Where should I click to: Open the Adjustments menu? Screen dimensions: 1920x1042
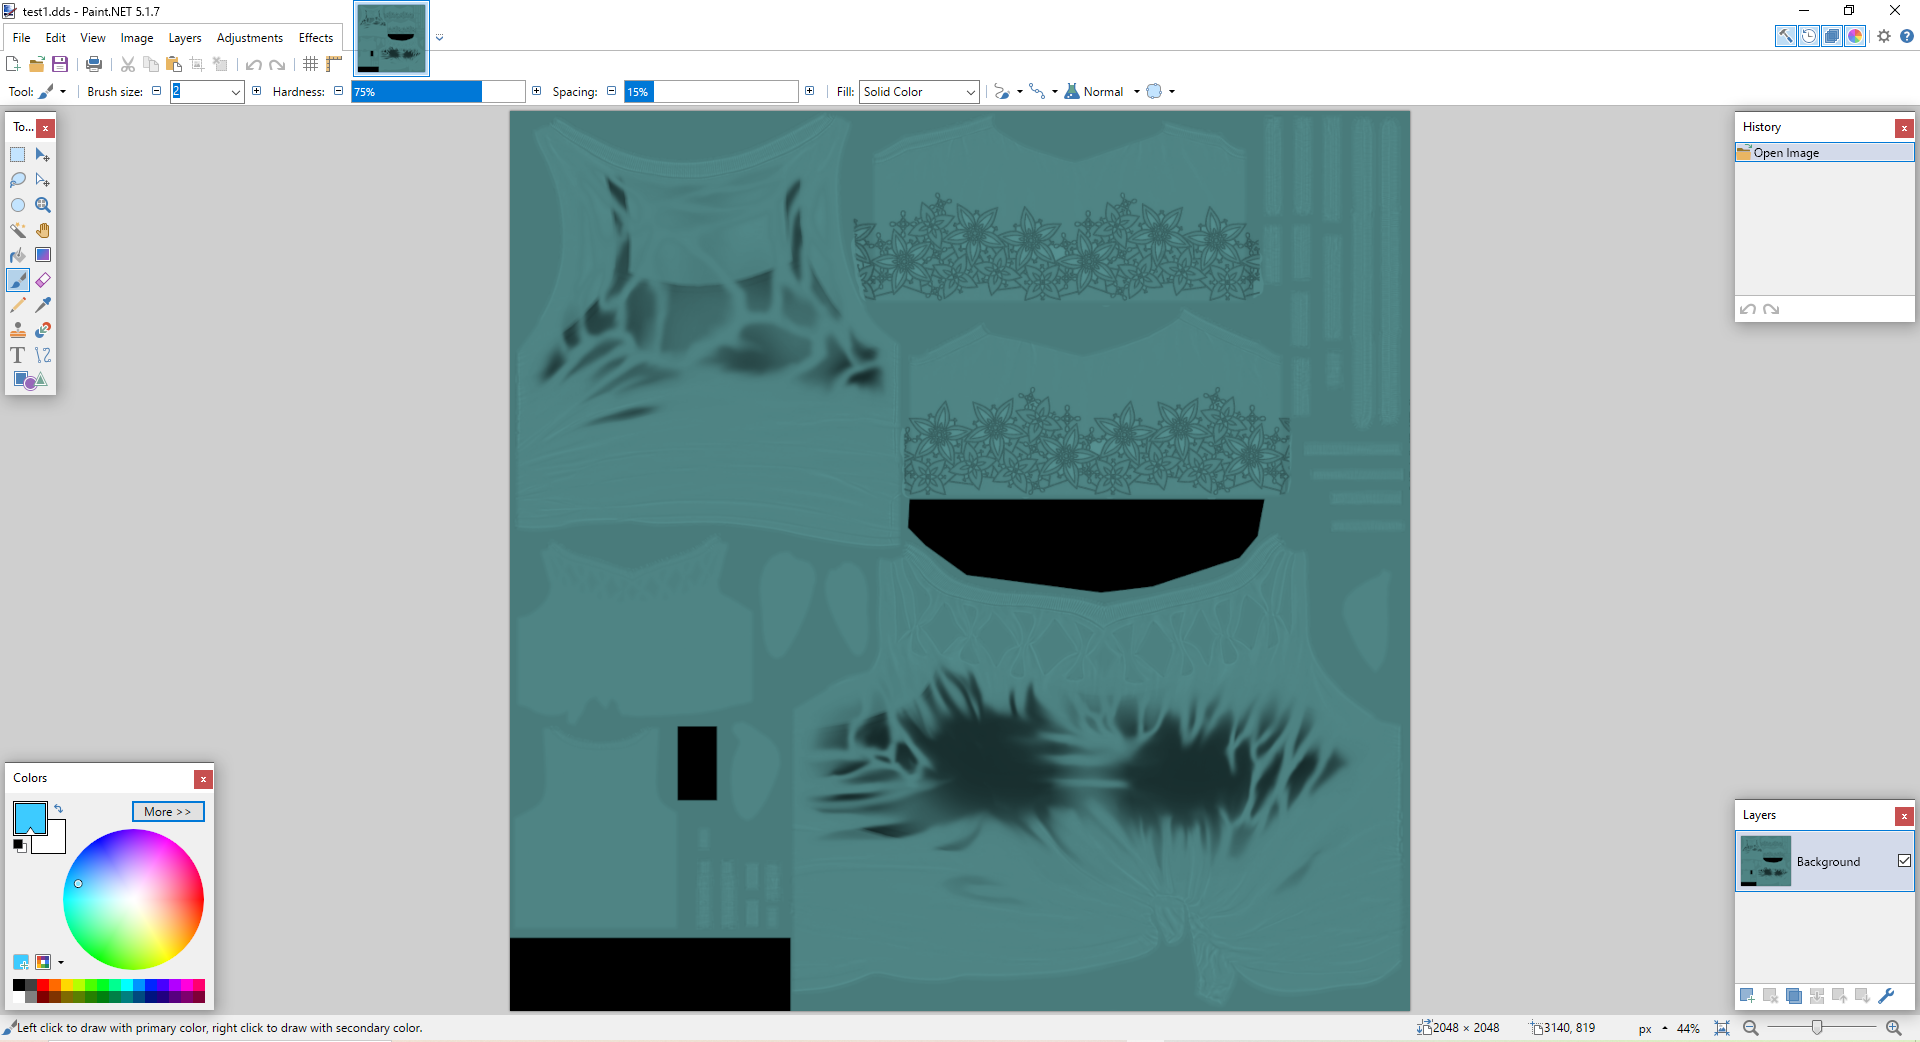(x=249, y=38)
